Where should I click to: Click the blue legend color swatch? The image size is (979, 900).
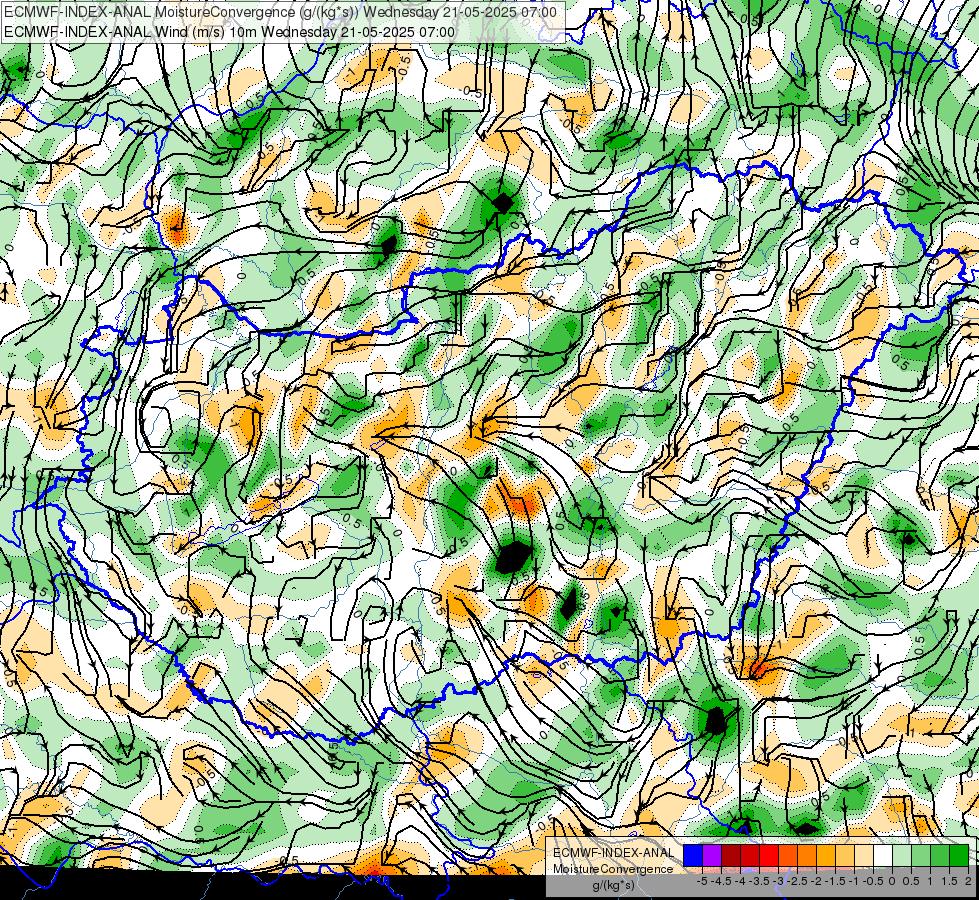click(x=693, y=855)
